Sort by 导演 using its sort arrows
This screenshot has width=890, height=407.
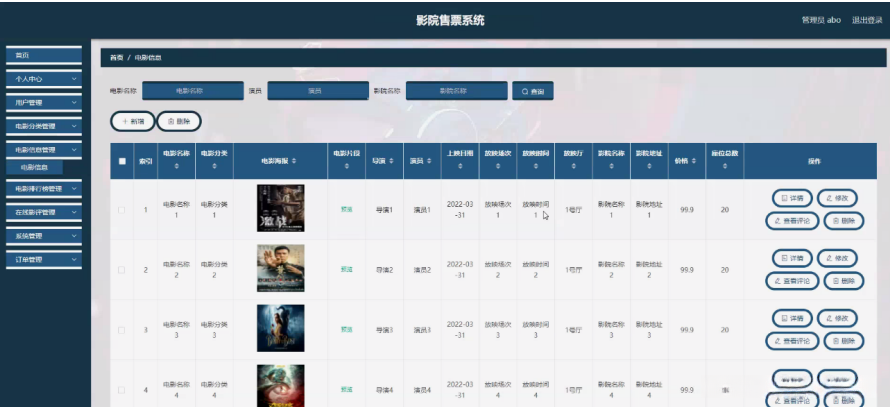pyautogui.click(x=391, y=161)
